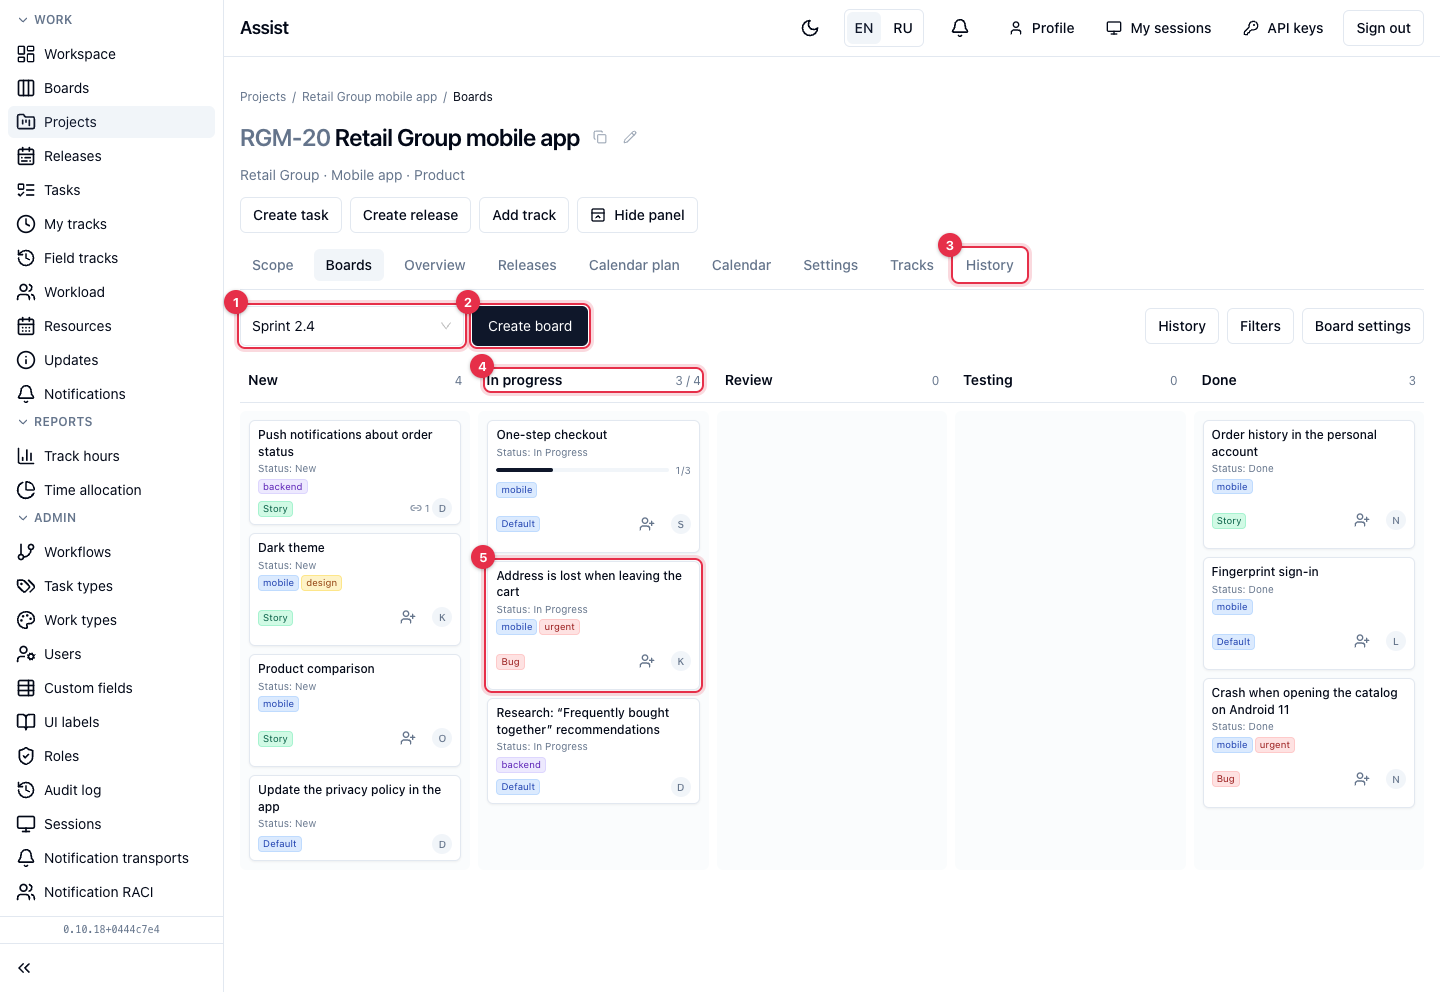
Task: Click the Sign out button
Action: pyautogui.click(x=1383, y=28)
